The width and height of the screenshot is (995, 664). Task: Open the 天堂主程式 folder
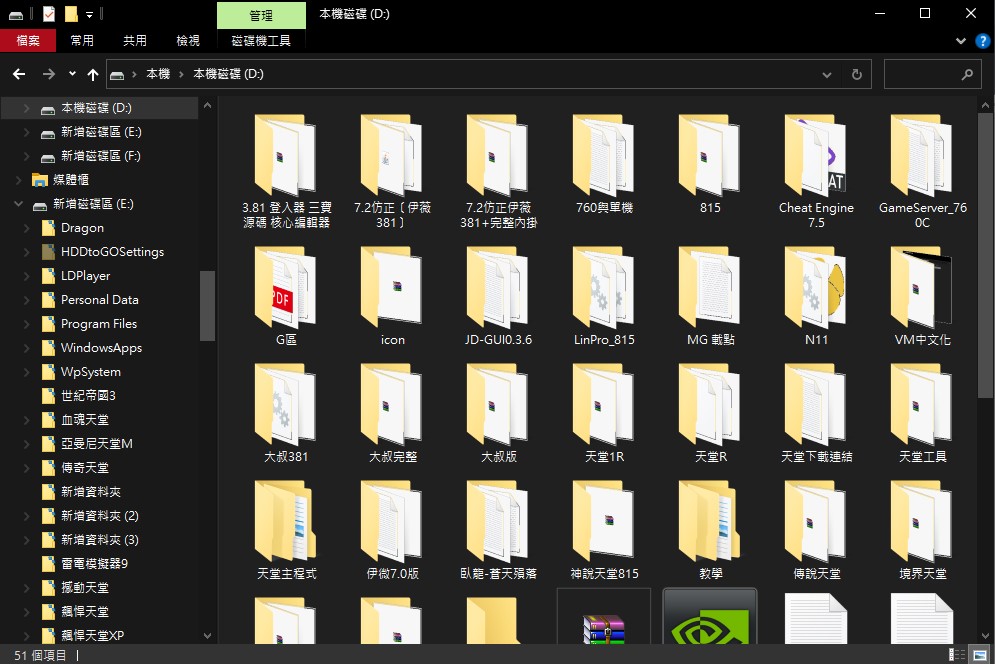point(286,530)
